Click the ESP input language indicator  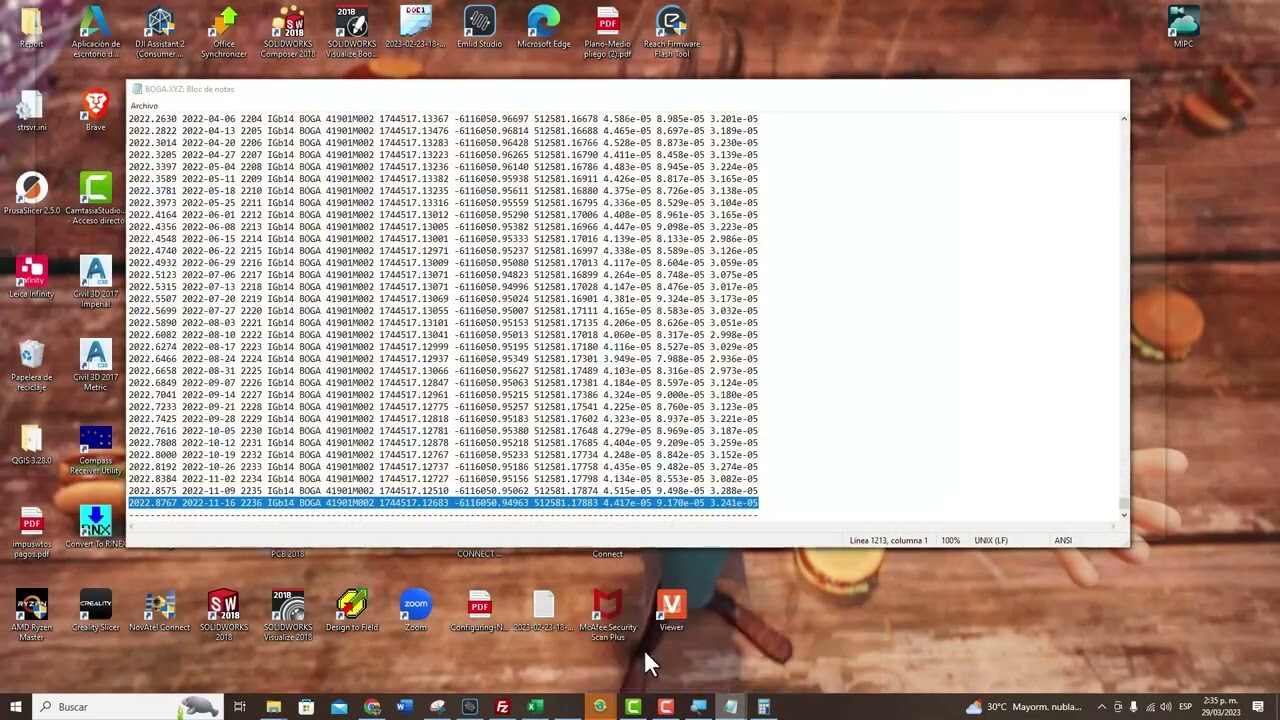click(1185, 707)
